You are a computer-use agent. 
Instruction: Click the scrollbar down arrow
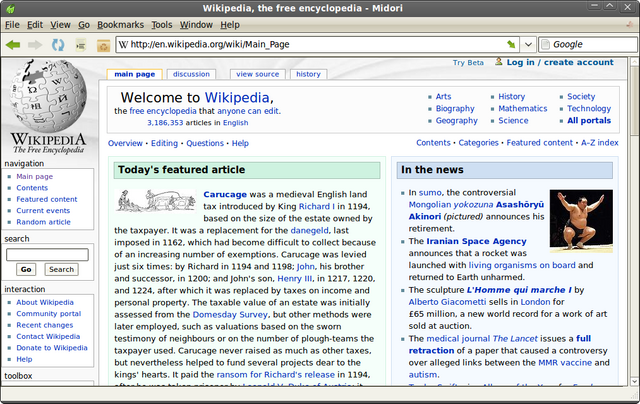634,382
